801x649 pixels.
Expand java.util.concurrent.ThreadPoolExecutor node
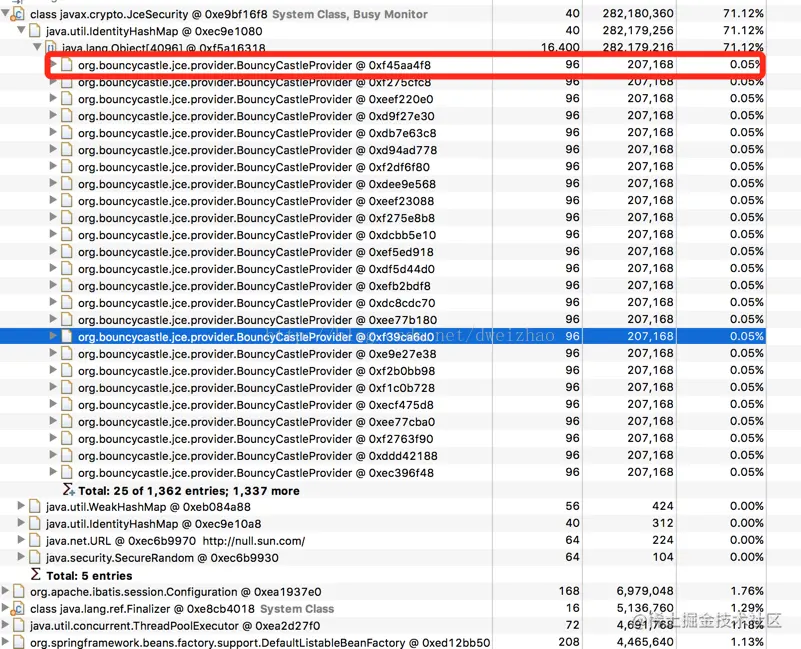[5, 624]
